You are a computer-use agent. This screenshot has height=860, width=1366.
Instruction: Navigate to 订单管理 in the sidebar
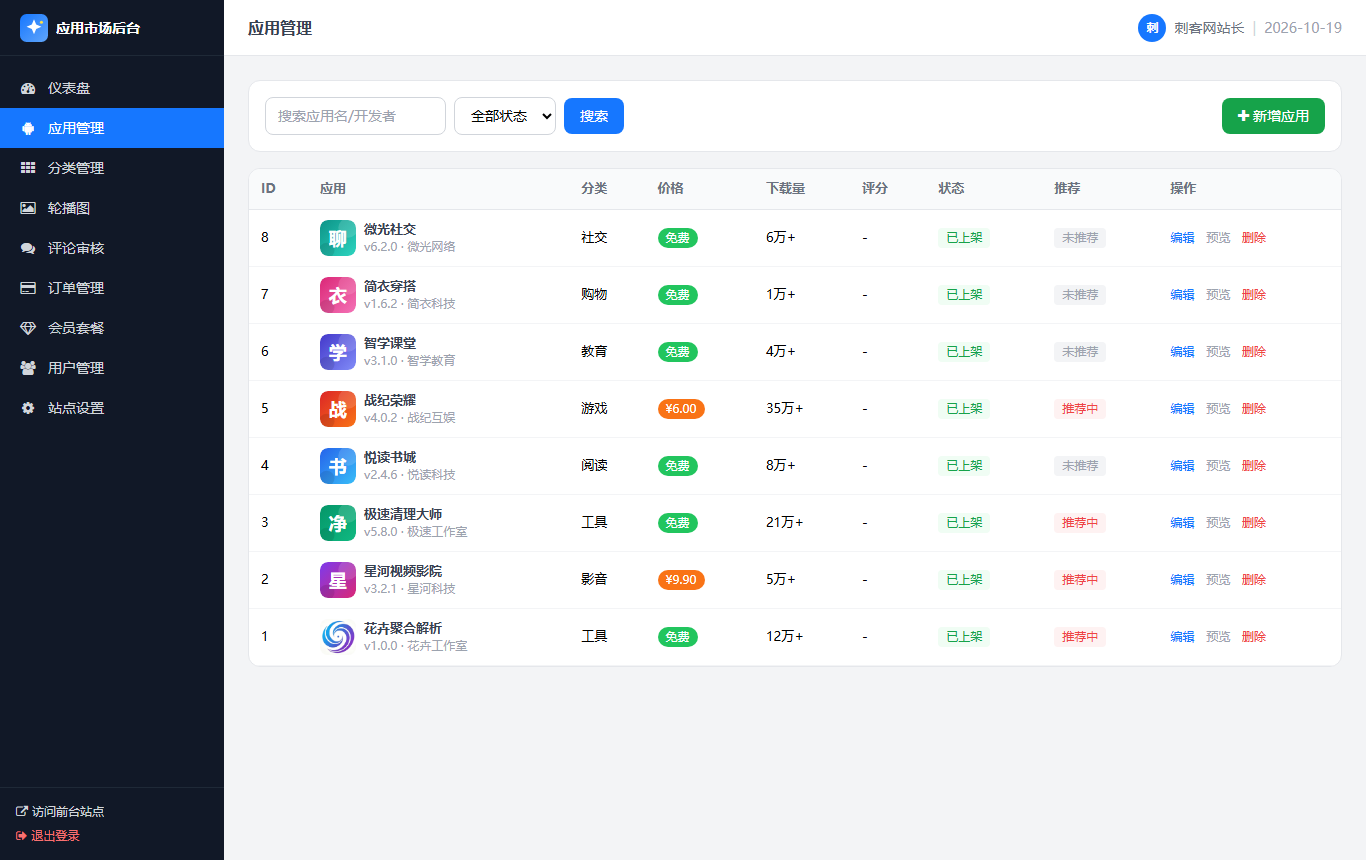coord(112,288)
